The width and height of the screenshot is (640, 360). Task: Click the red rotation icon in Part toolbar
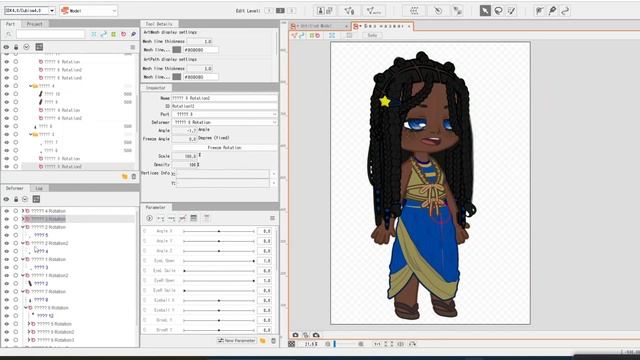tap(123, 34)
